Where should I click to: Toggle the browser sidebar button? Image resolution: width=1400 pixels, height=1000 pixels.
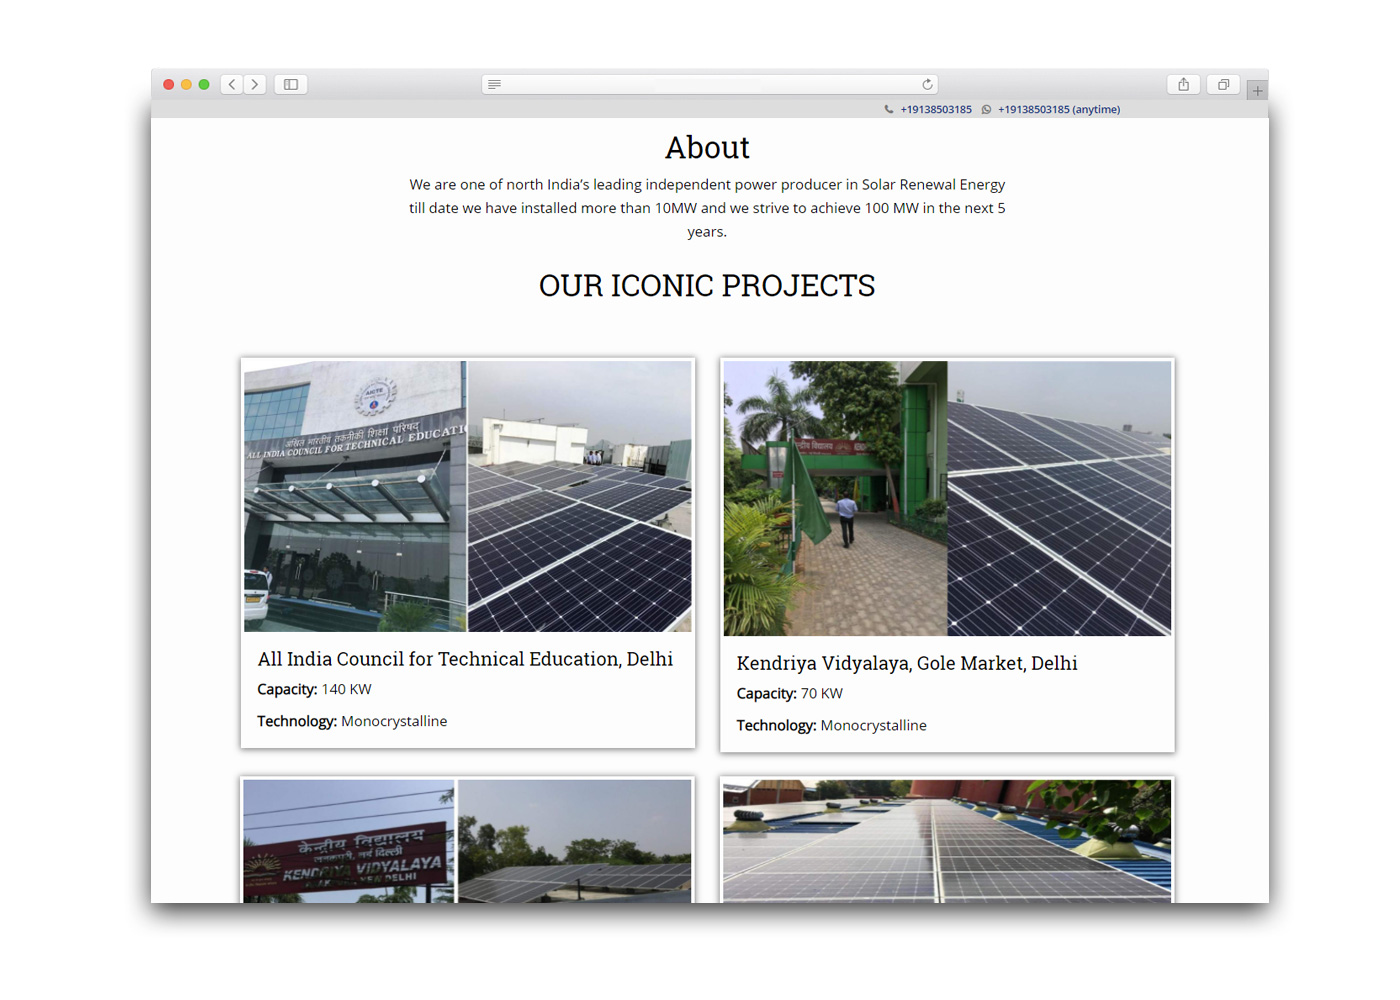(291, 84)
